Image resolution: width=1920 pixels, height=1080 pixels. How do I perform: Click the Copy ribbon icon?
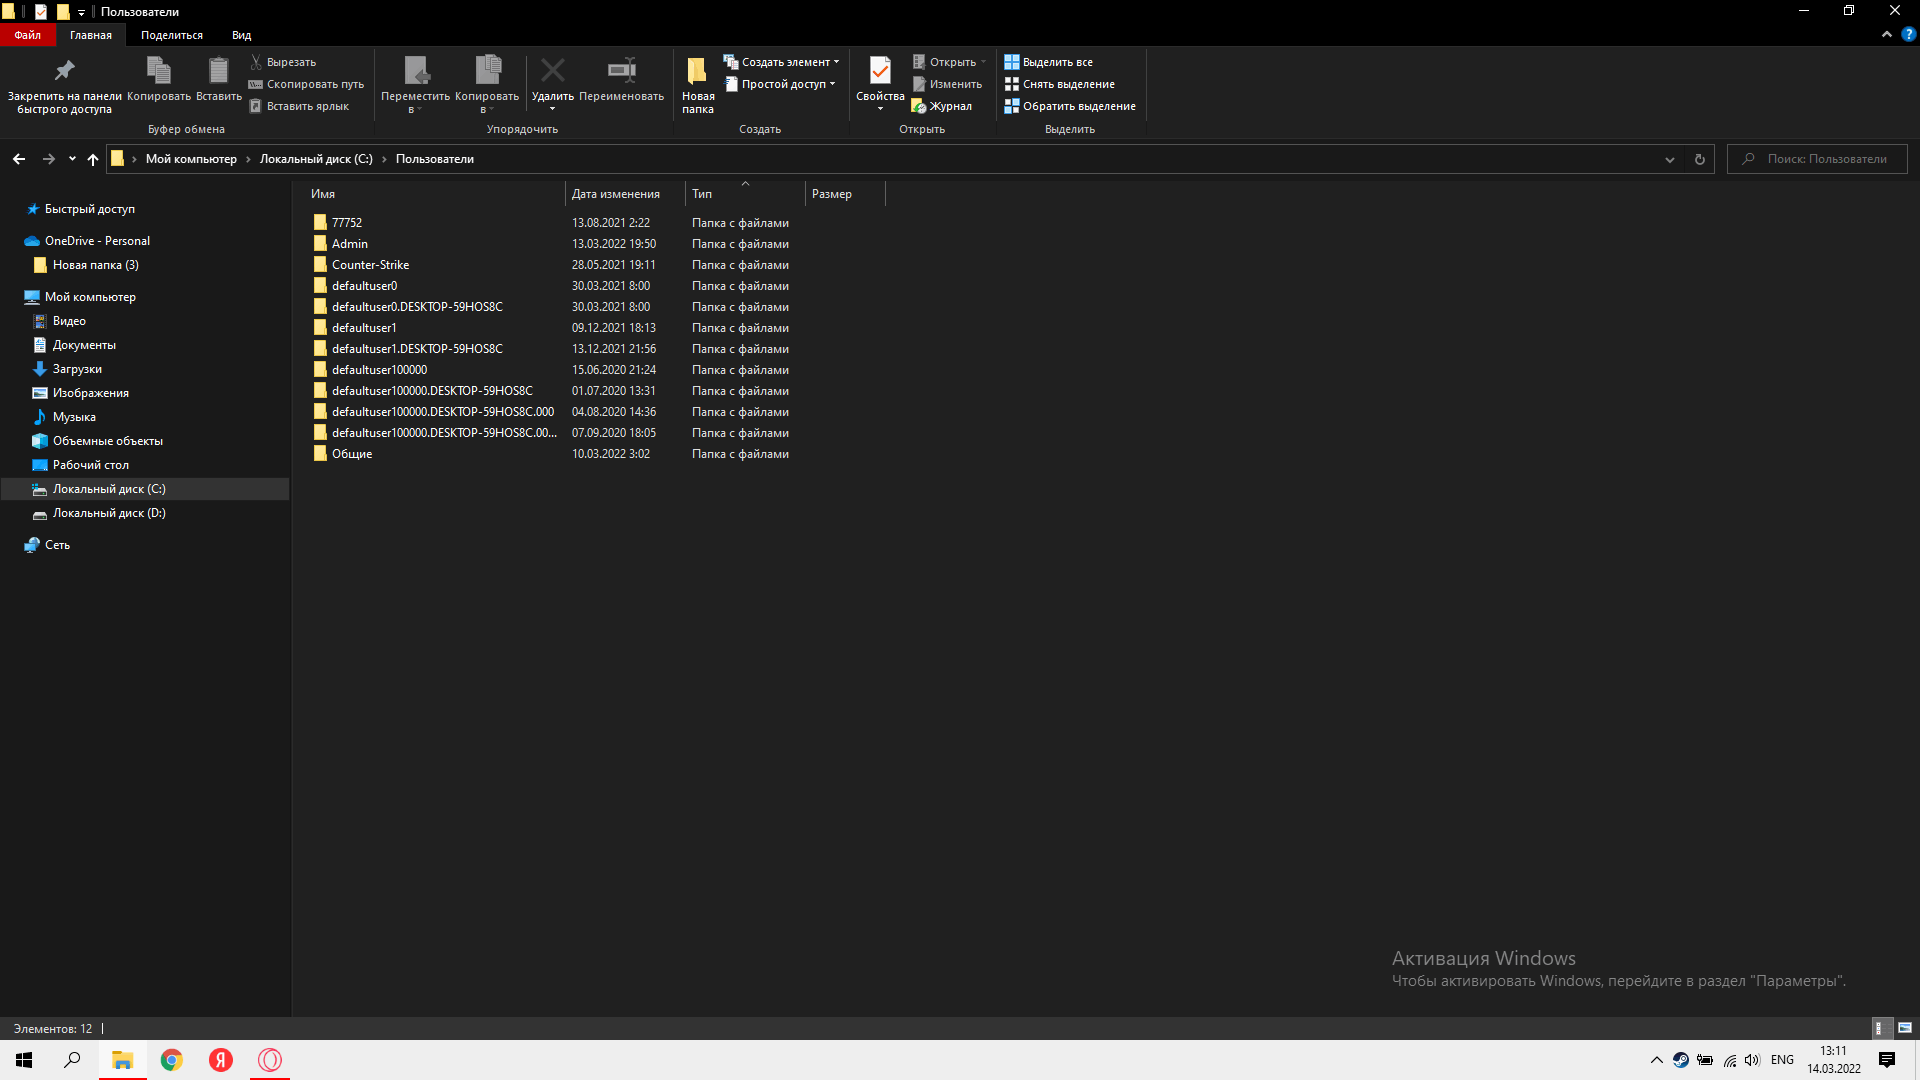159,70
